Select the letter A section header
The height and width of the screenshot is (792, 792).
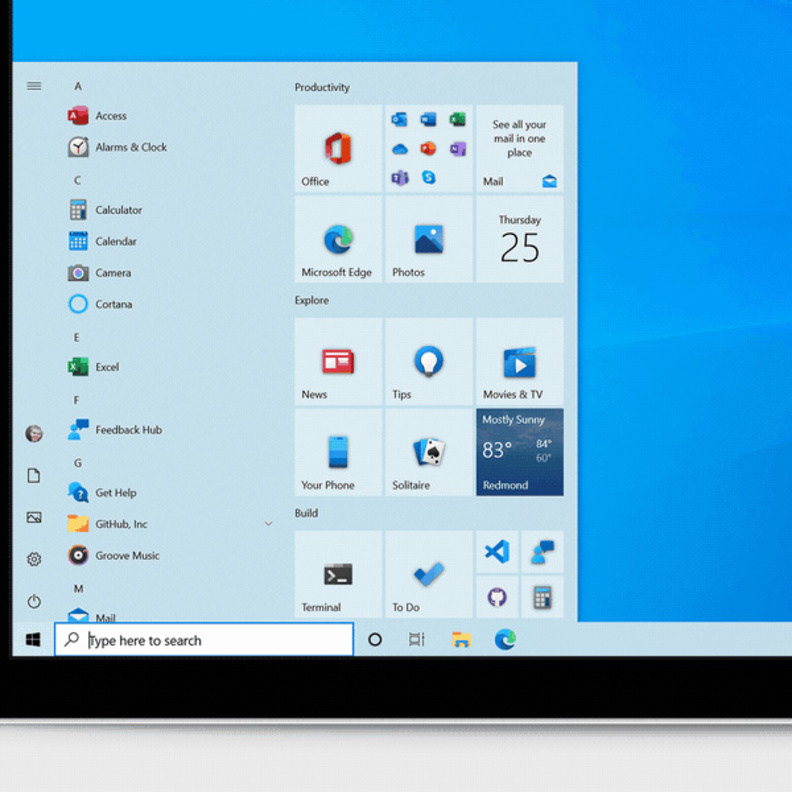pyautogui.click(x=78, y=86)
